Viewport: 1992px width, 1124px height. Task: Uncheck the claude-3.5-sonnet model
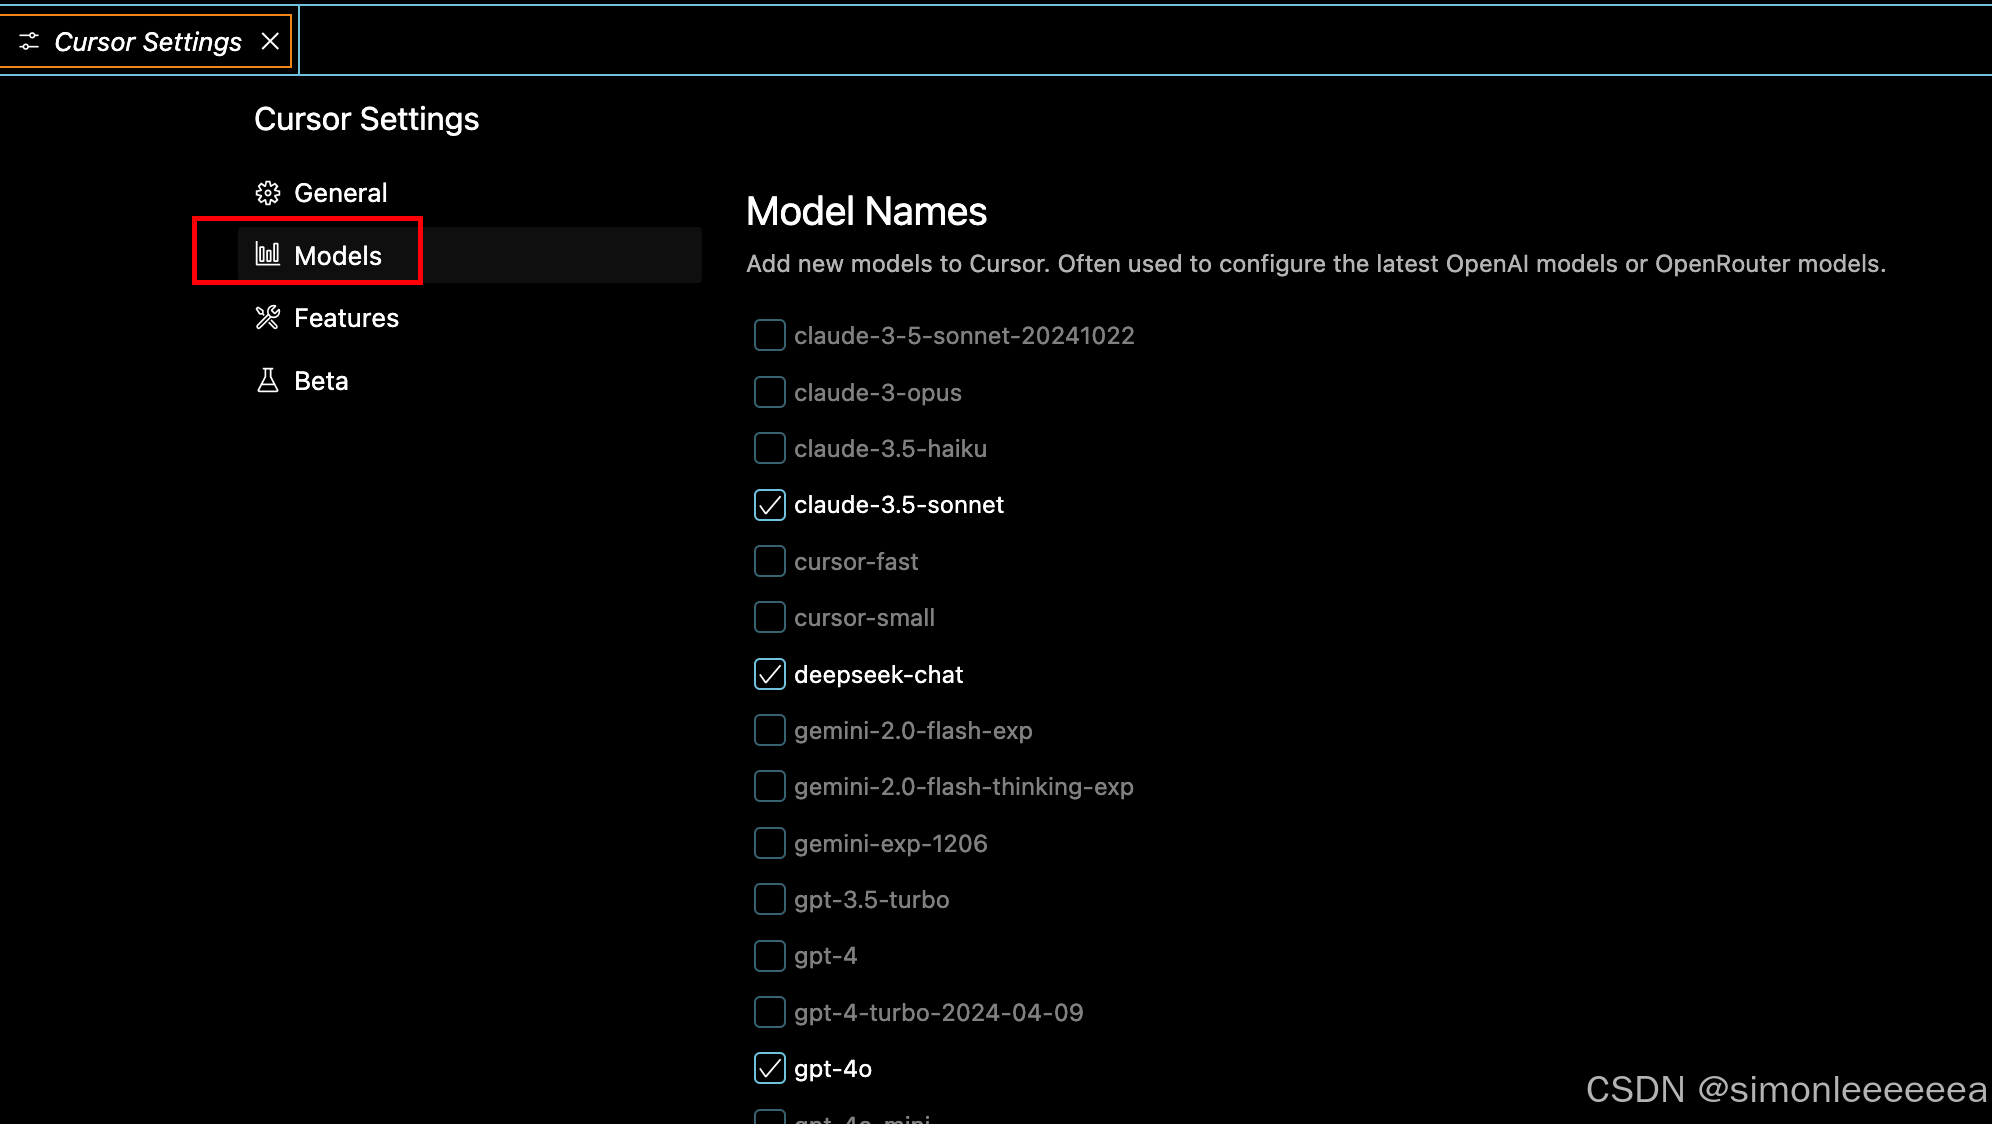tap(769, 505)
